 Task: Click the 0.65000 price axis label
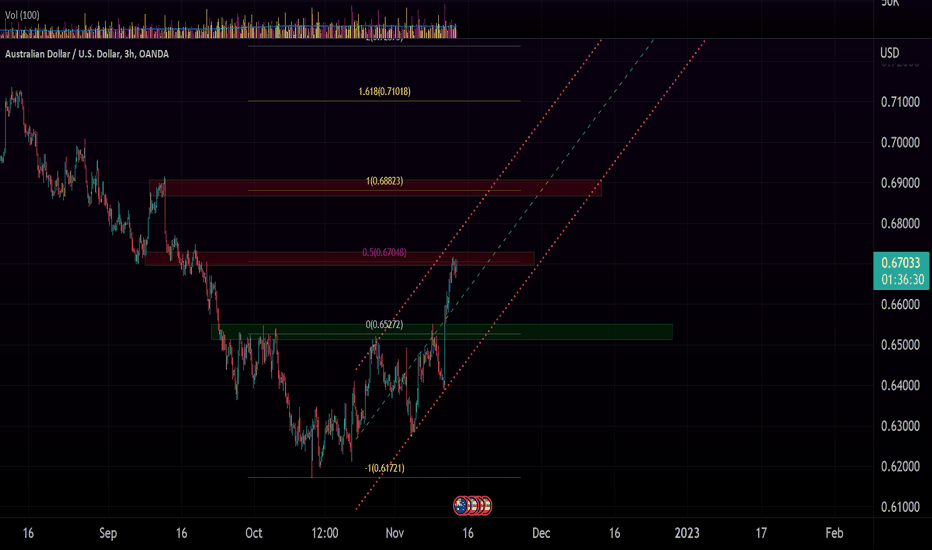900,345
